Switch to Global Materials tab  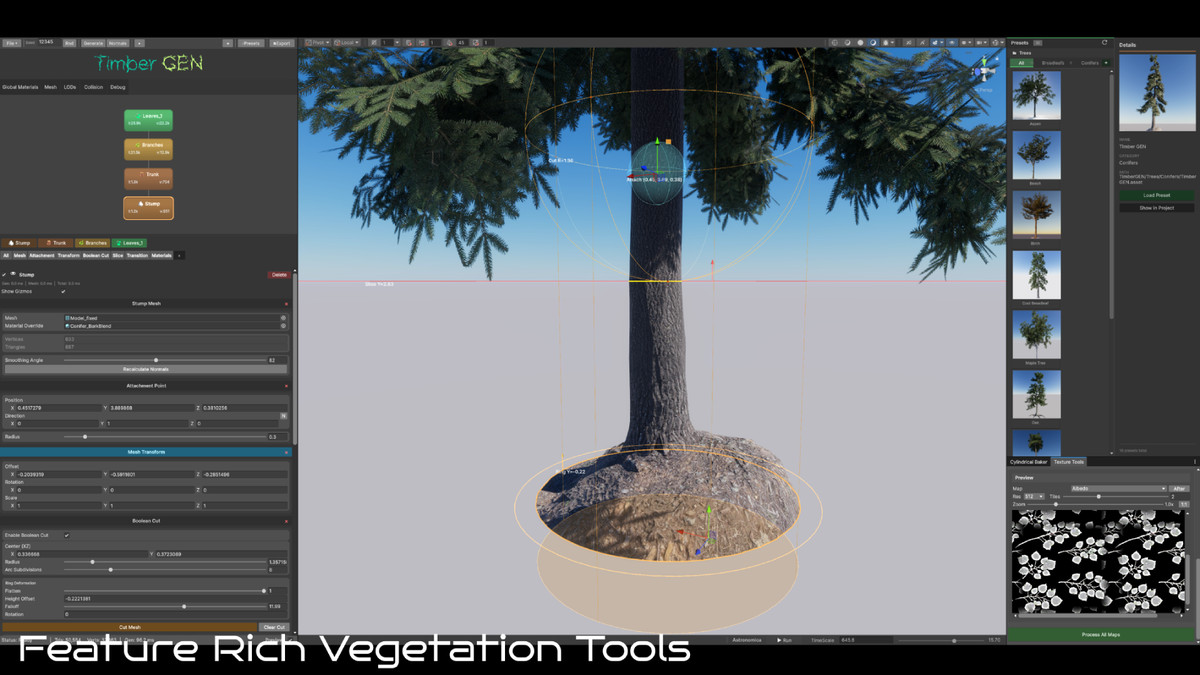click(x=20, y=87)
